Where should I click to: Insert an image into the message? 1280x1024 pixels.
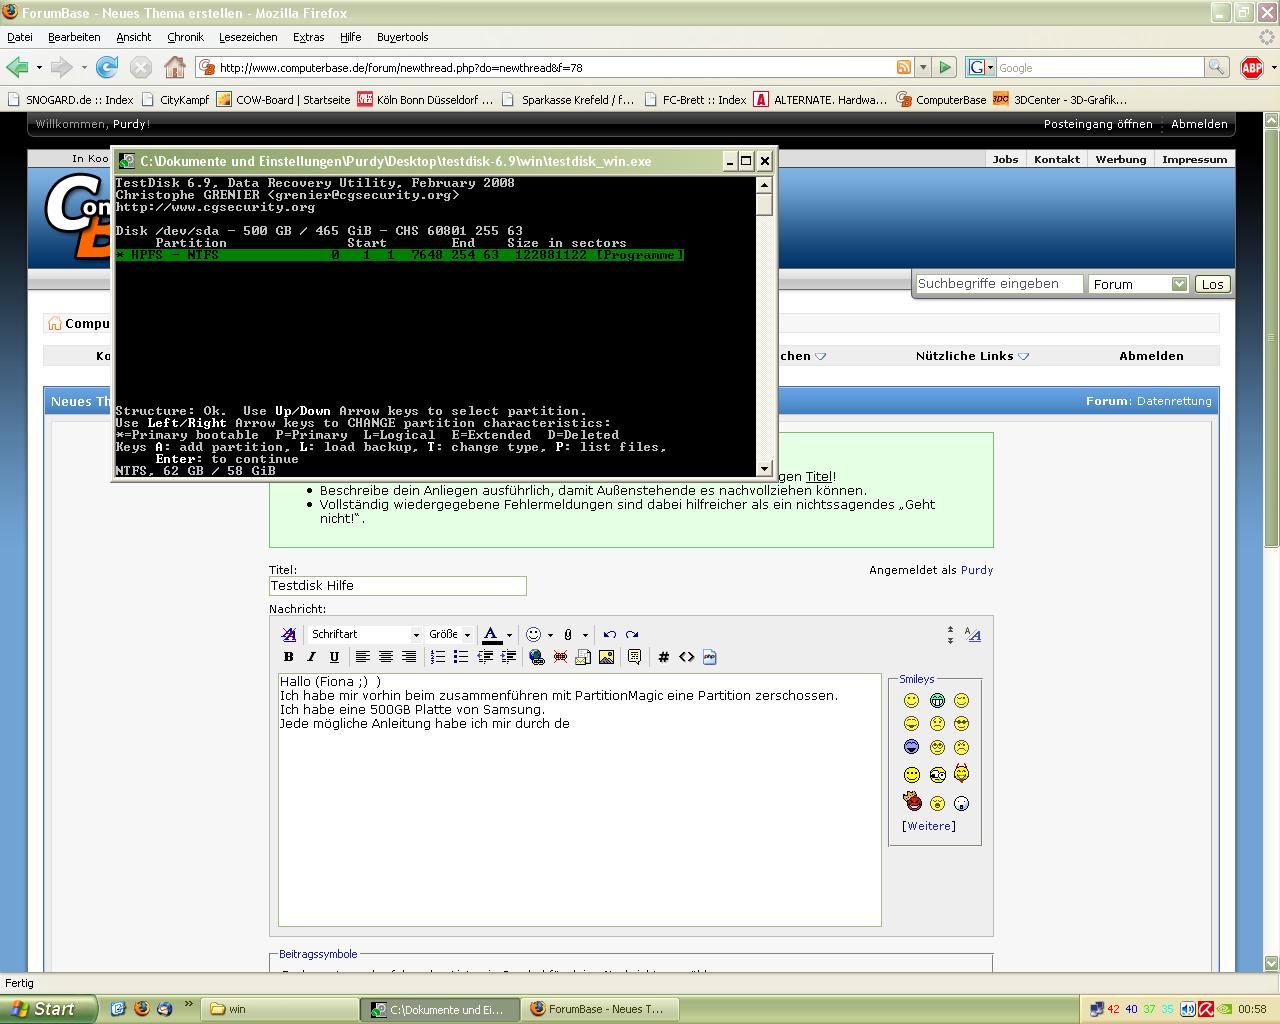click(x=606, y=657)
